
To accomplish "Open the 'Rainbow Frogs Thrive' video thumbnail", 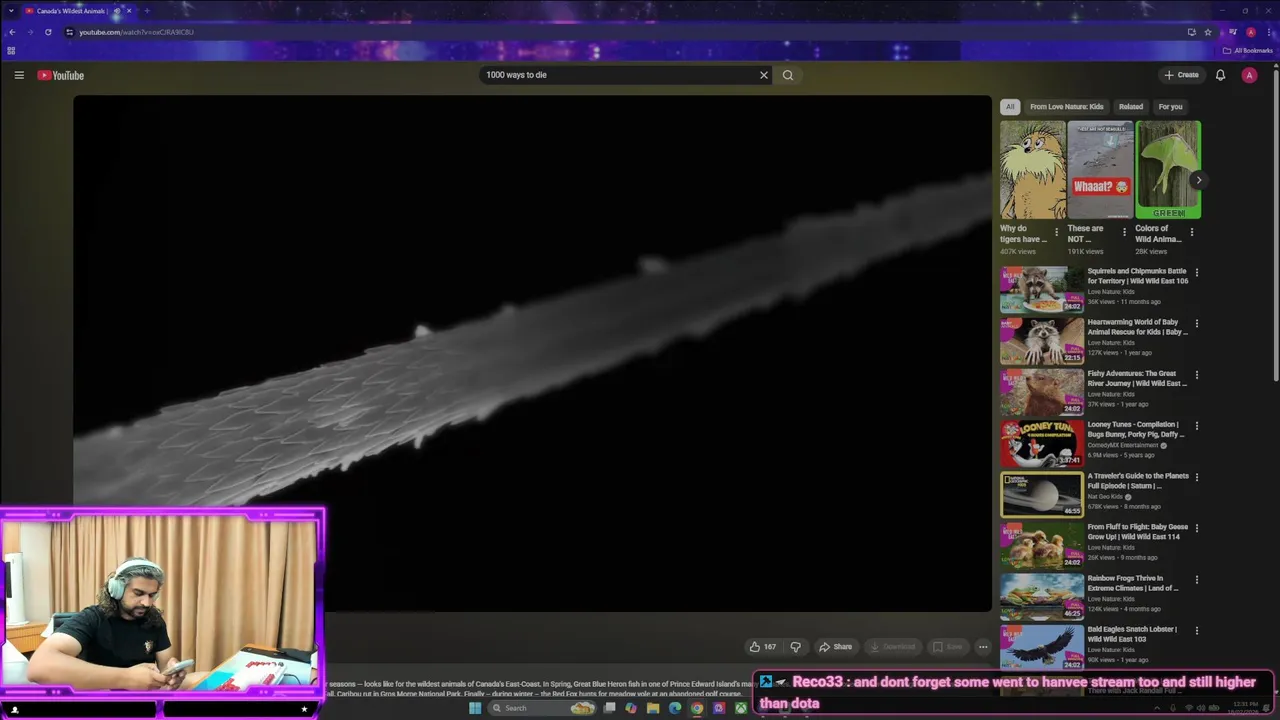I will [x=1042, y=596].
